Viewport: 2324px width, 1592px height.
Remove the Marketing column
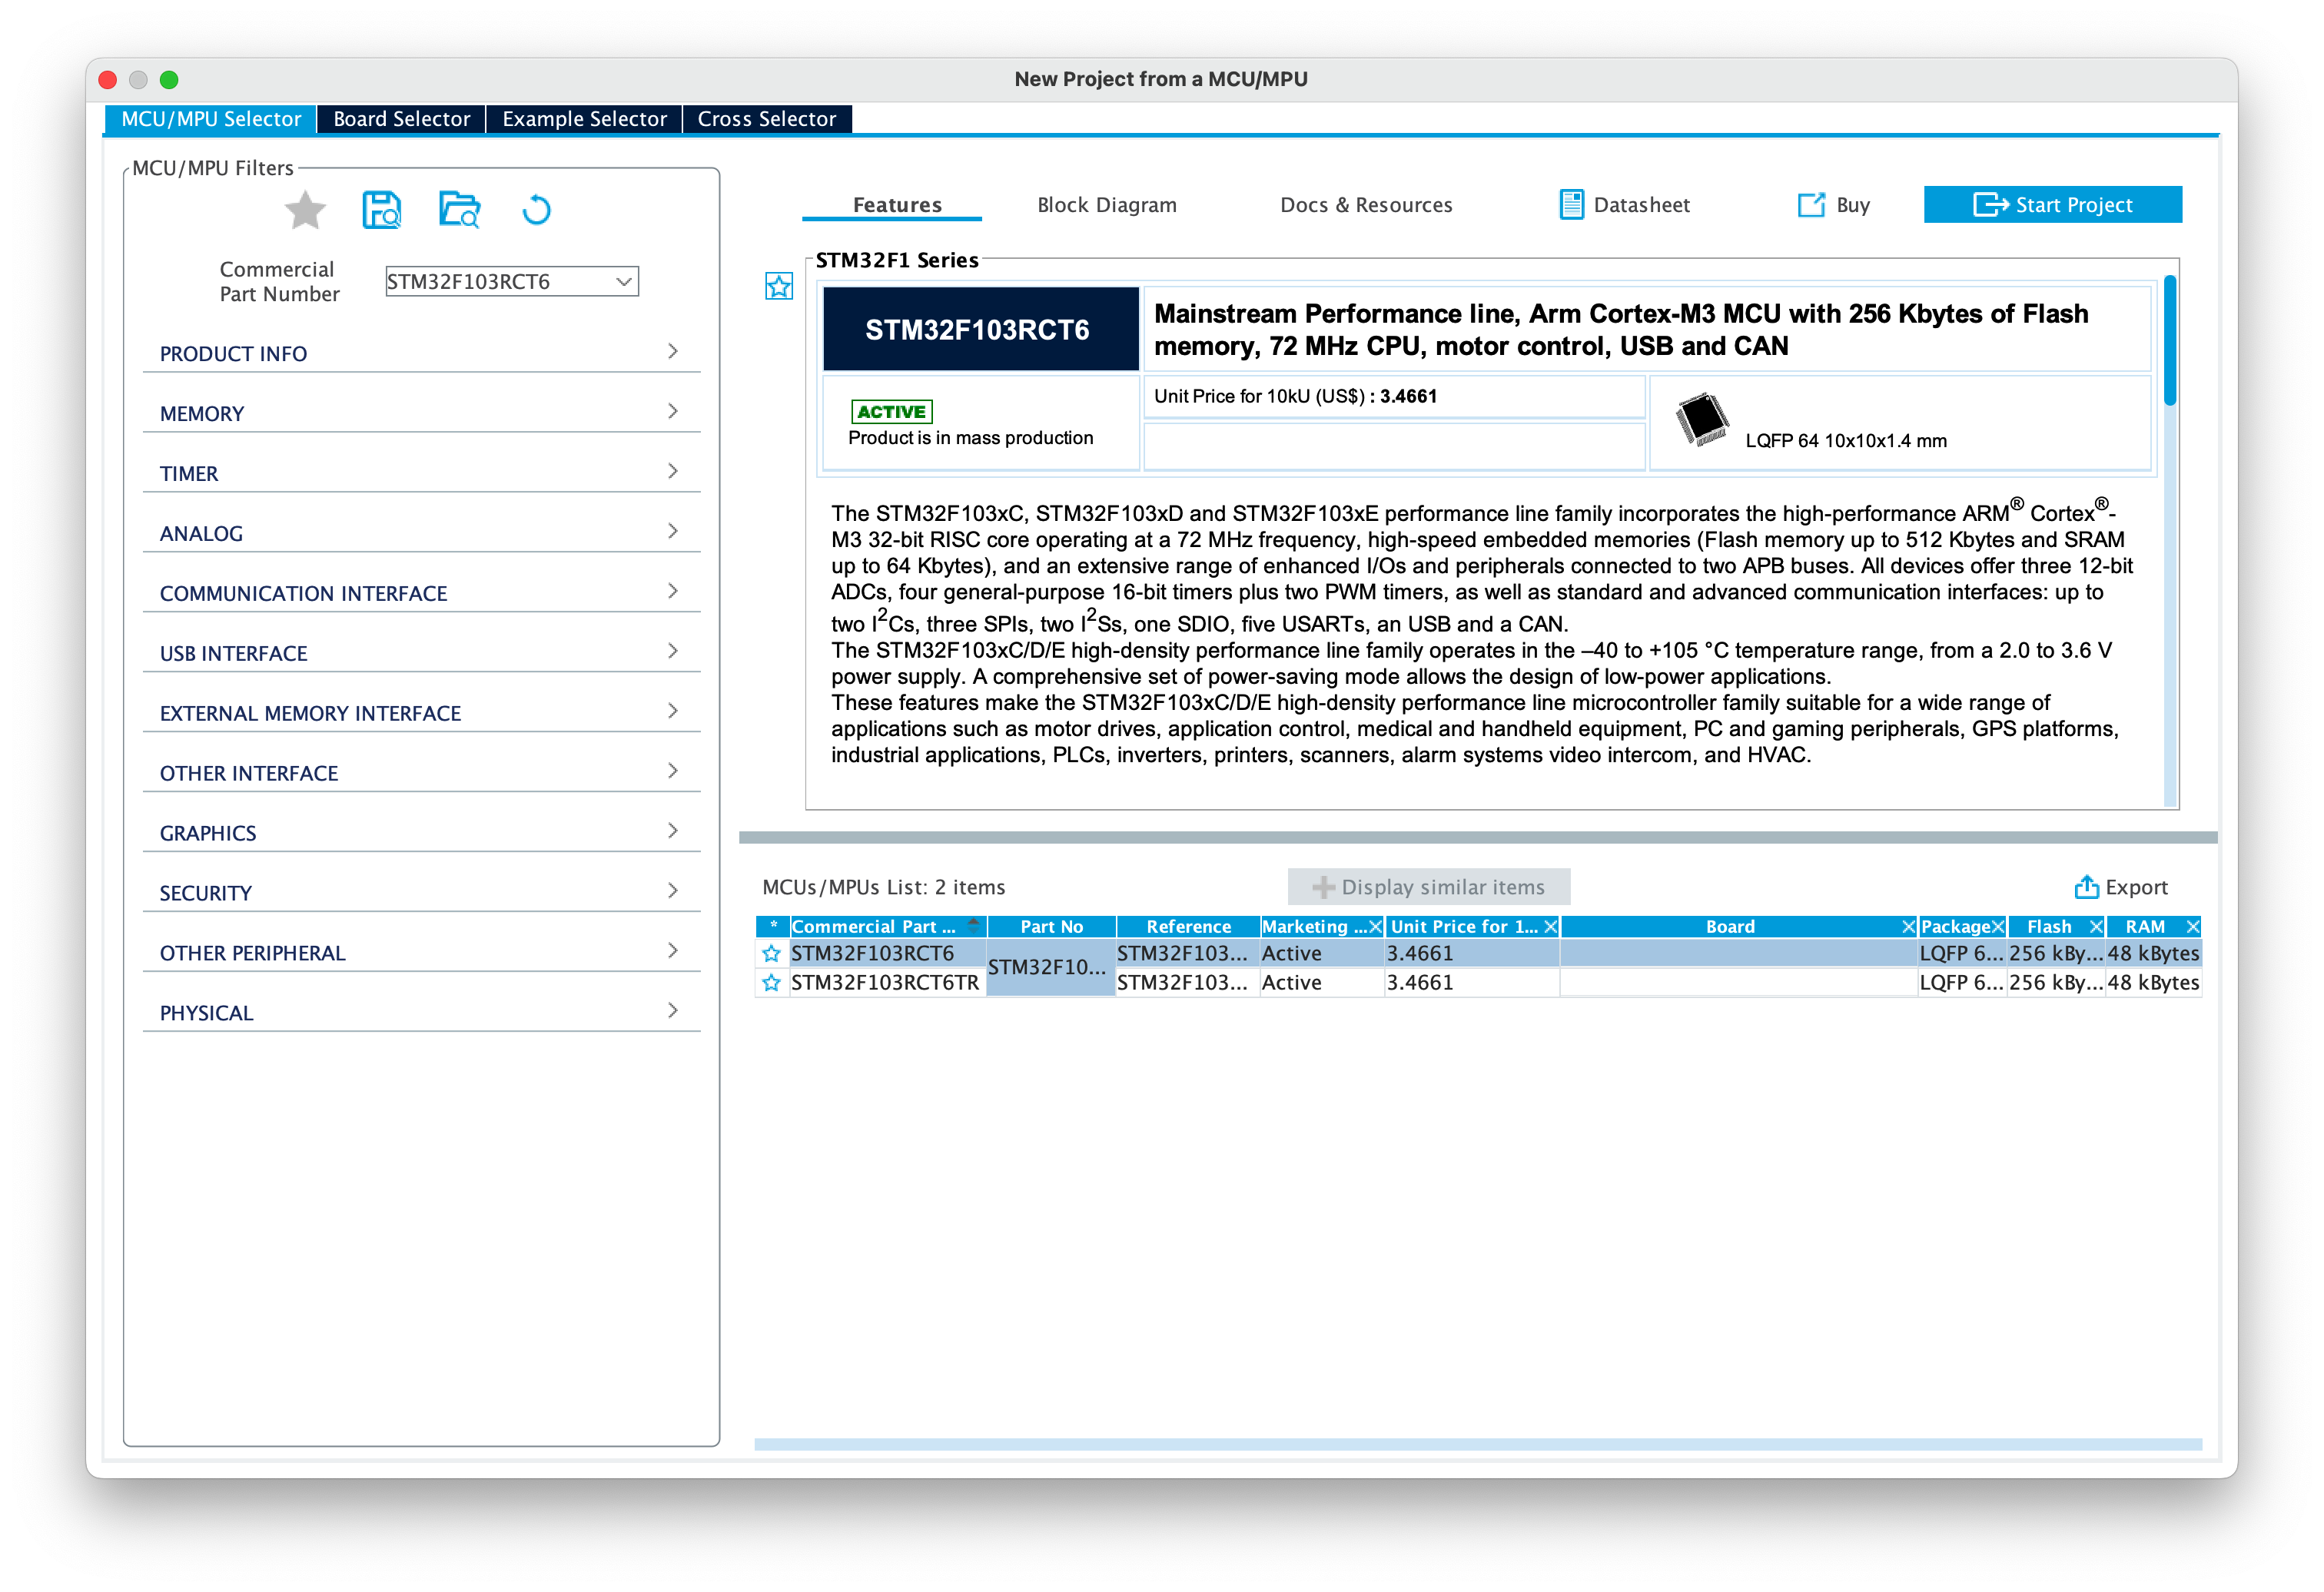[1375, 927]
